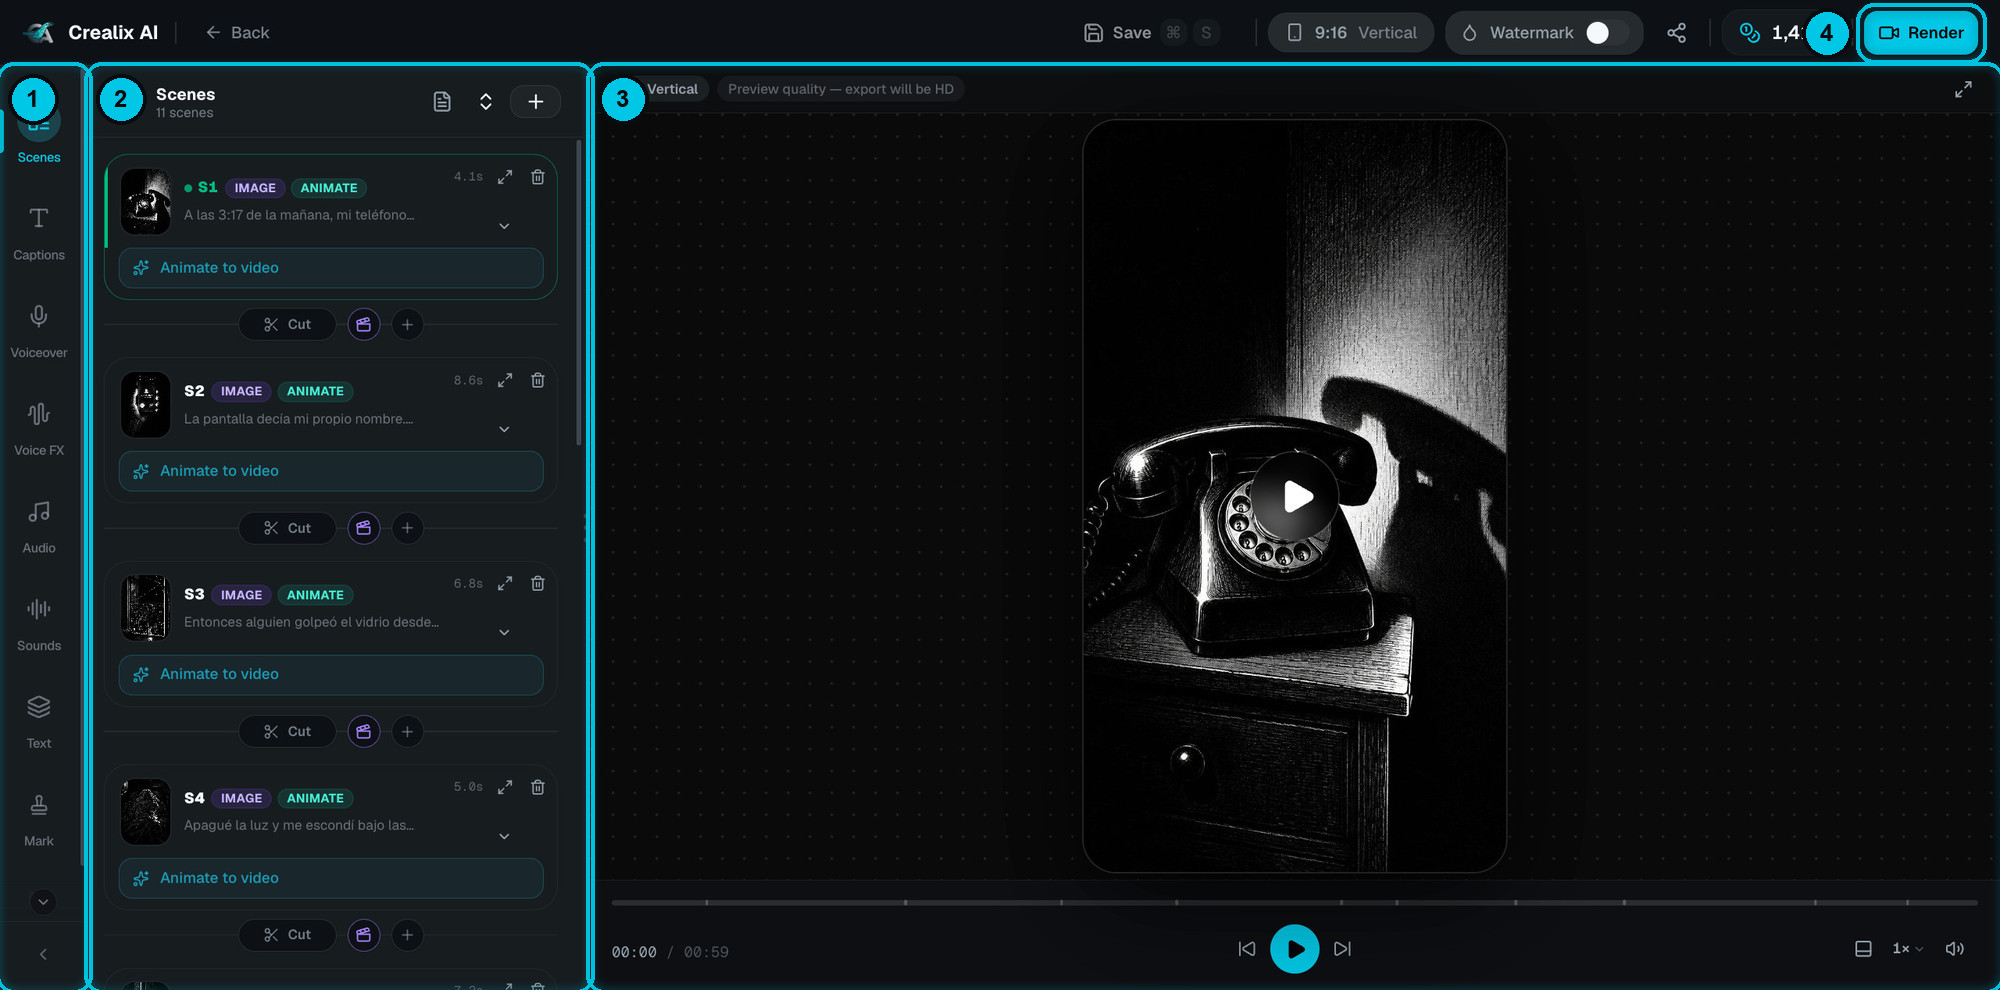Toggle the ANIMATE tag on scene S1

tap(329, 188)
